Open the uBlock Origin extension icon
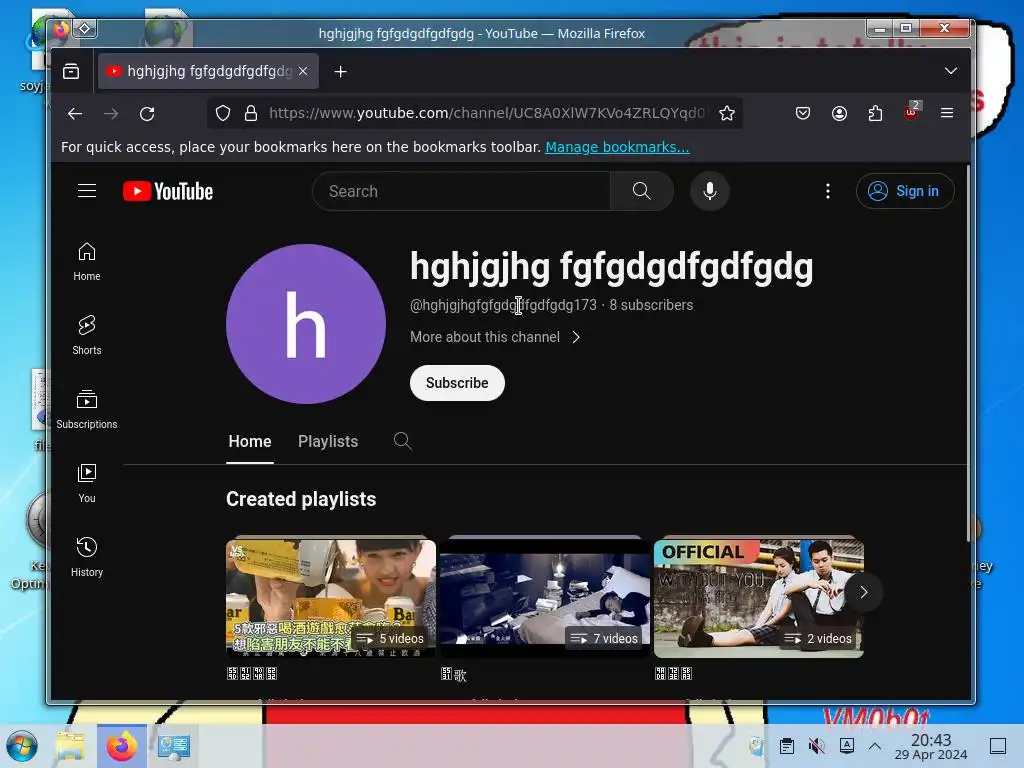Viewport: 1024px width, 768px height. pos(912,112)
